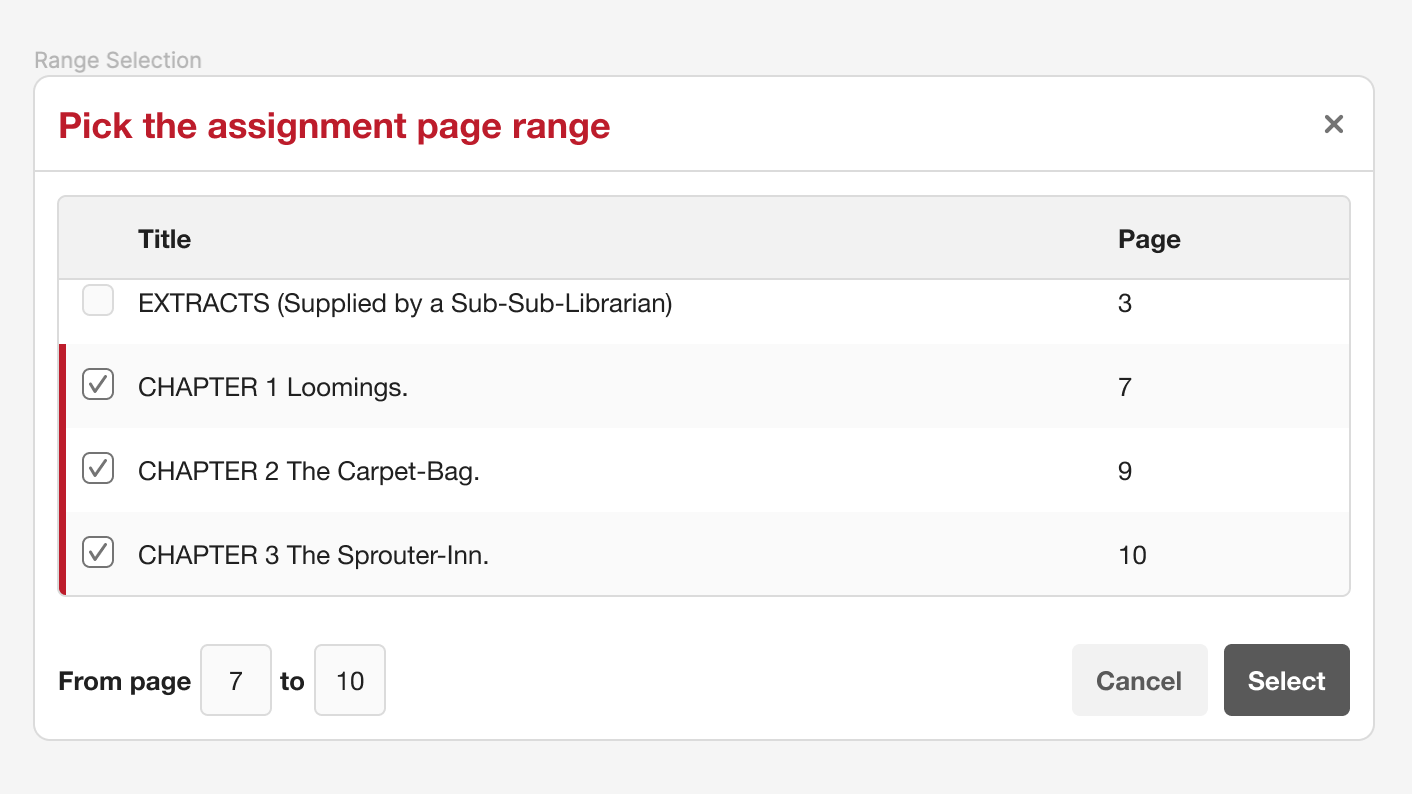
Task: Disable the CHAPTER 2 The Carpet-Bag checkbox
Action: click(97, 468)
